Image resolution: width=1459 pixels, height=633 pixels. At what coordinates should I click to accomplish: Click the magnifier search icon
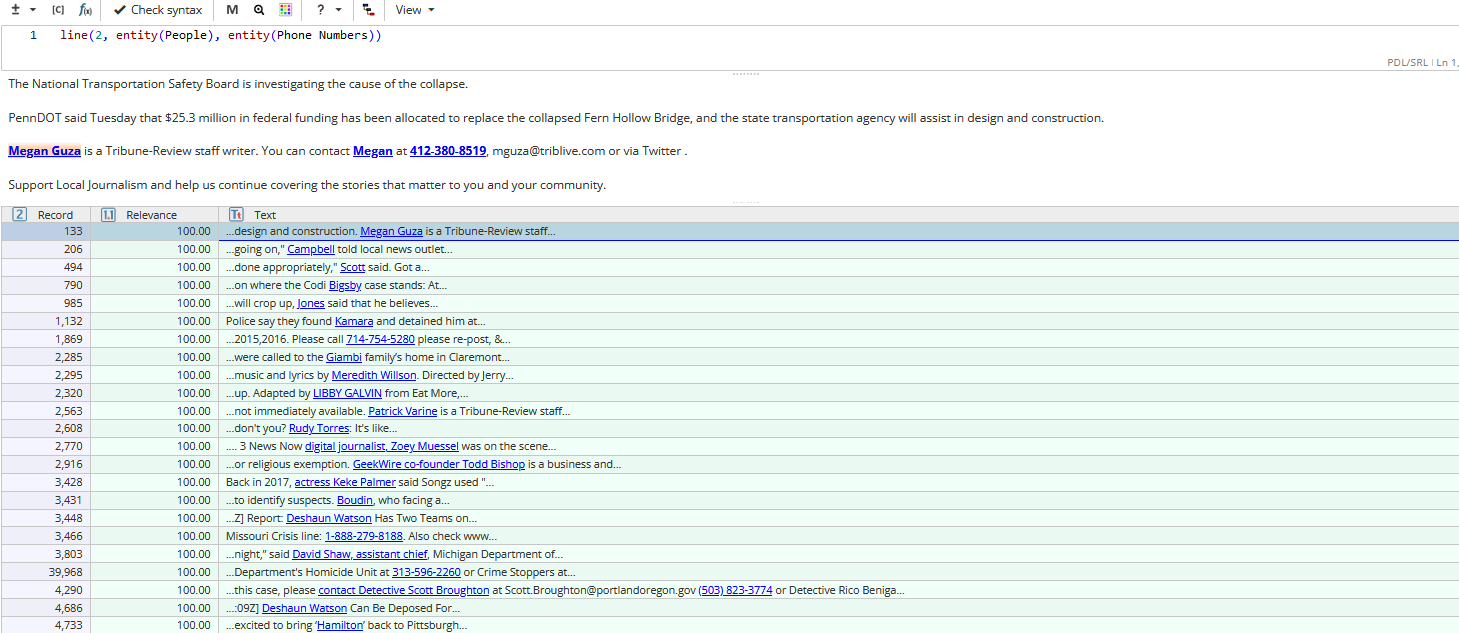coord(259,10)
